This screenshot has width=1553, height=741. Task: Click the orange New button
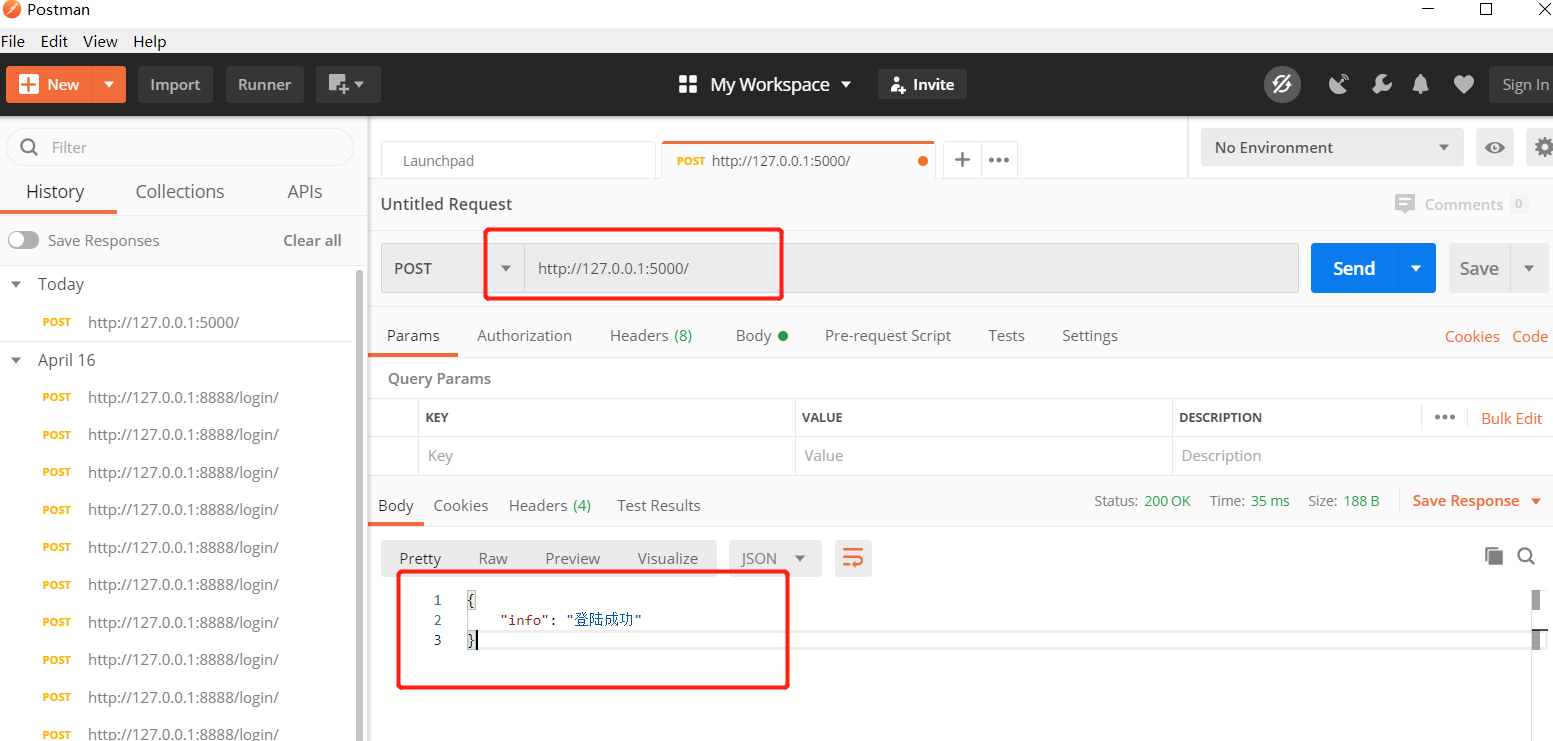coord(50,85)
